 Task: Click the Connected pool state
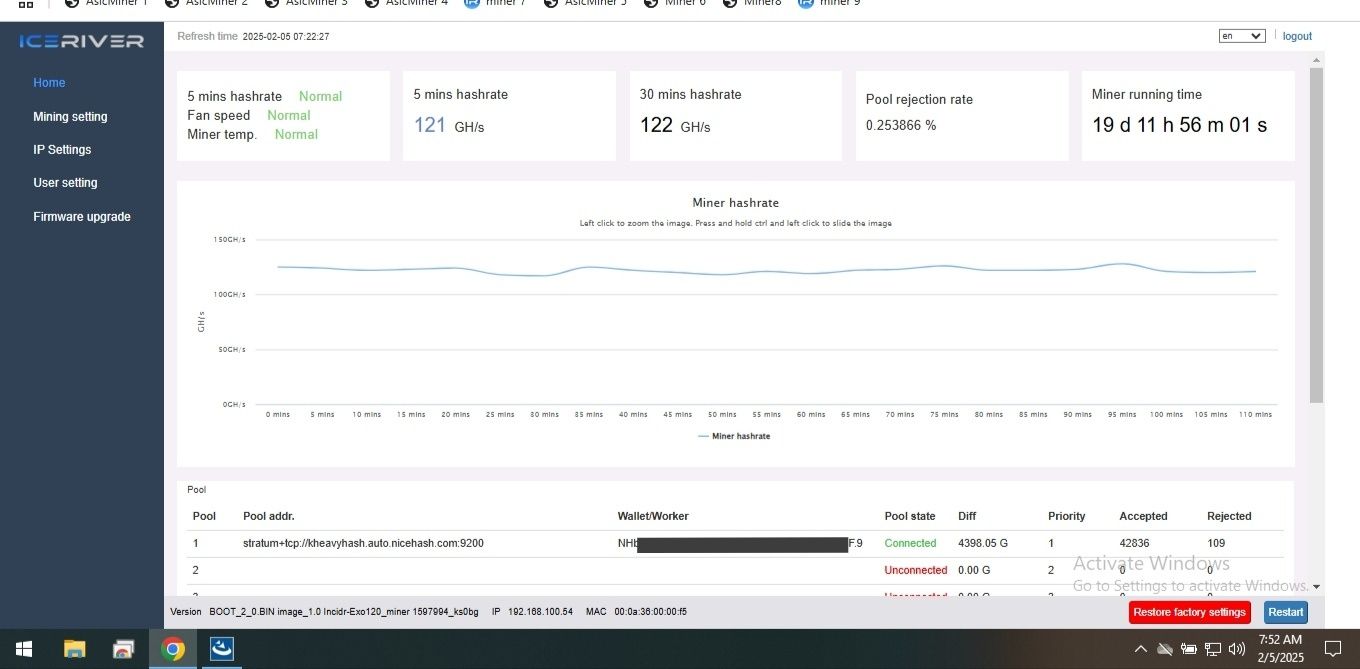(x=910, y=543)
